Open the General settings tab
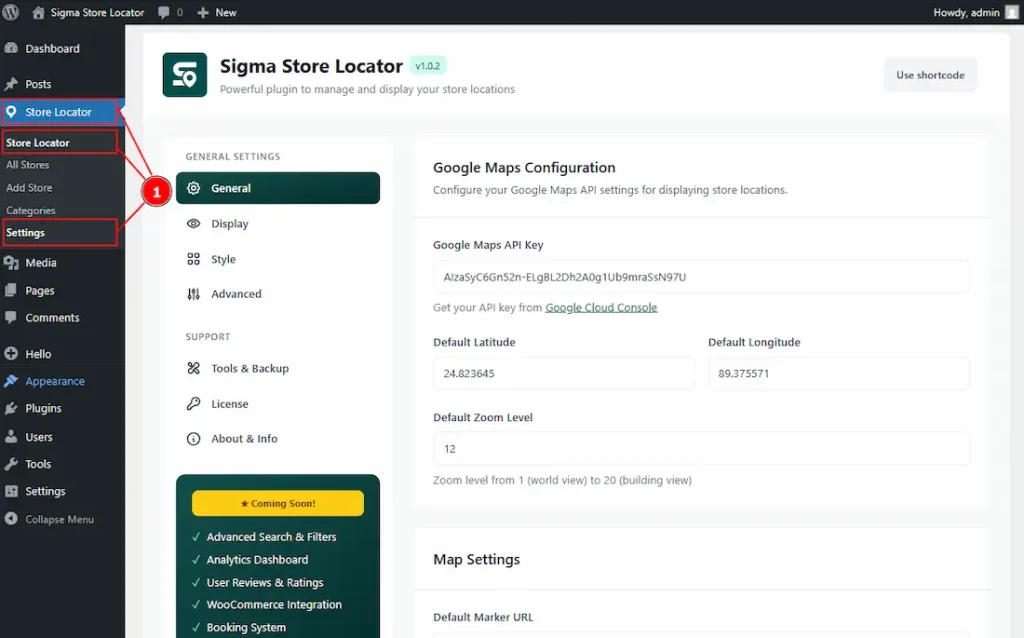 click(278, 188)
